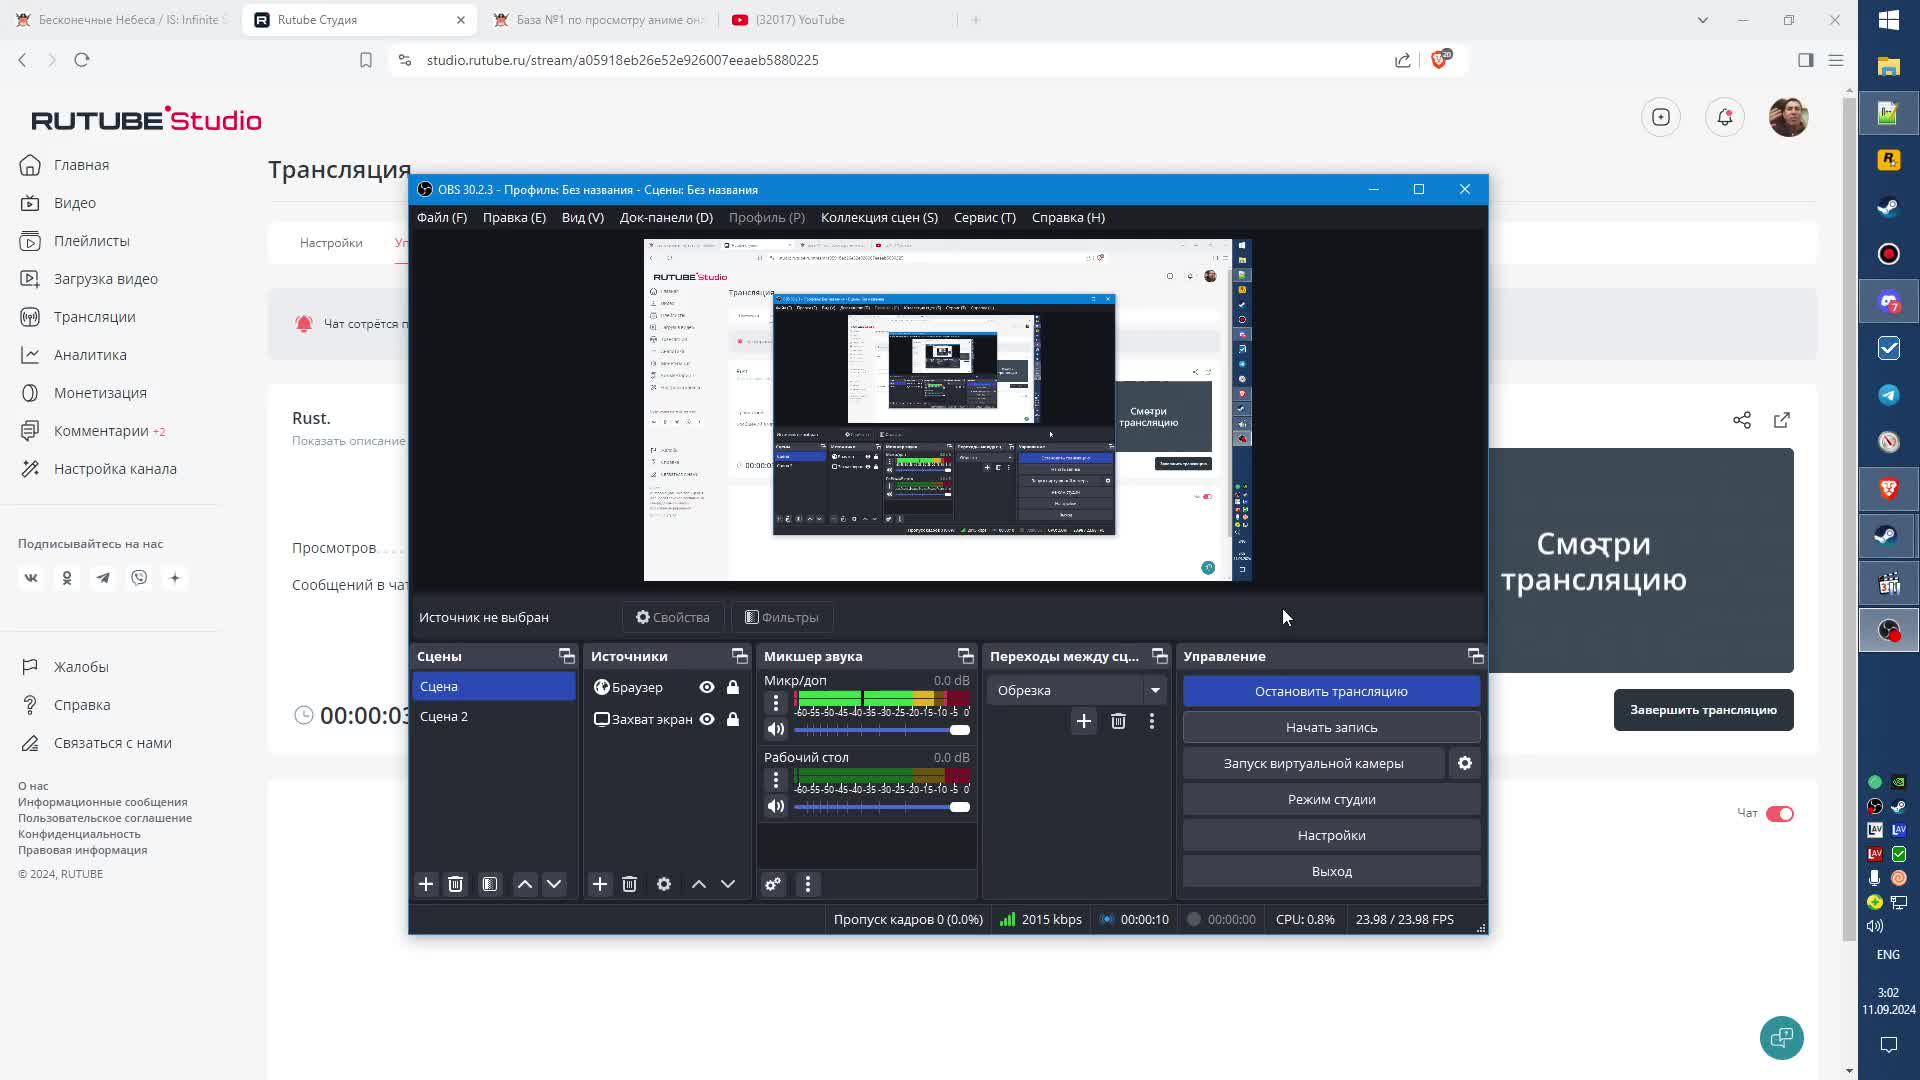Click Остановить трансляцию button

pyautogui.click(x=1330, y=691)
